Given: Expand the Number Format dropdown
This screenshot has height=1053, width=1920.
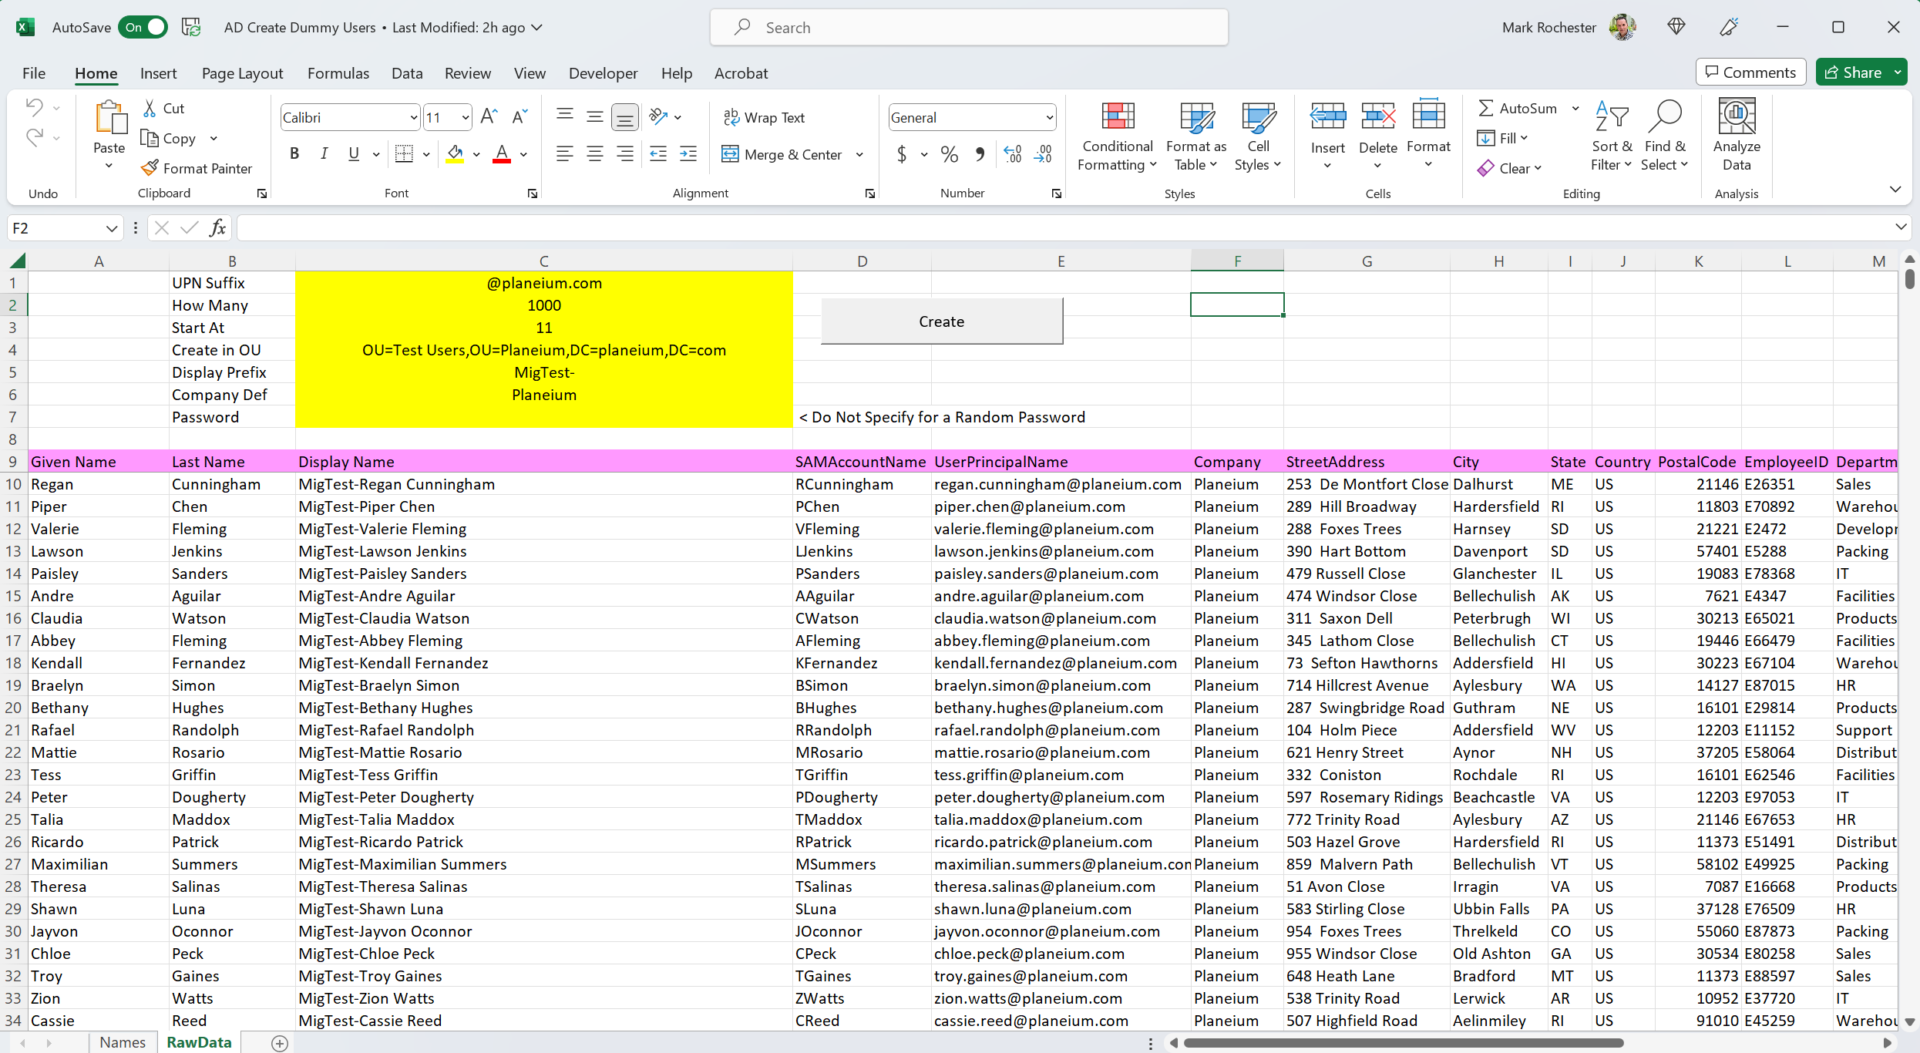Looking at the screenshot, I should tap(1047, 117).
